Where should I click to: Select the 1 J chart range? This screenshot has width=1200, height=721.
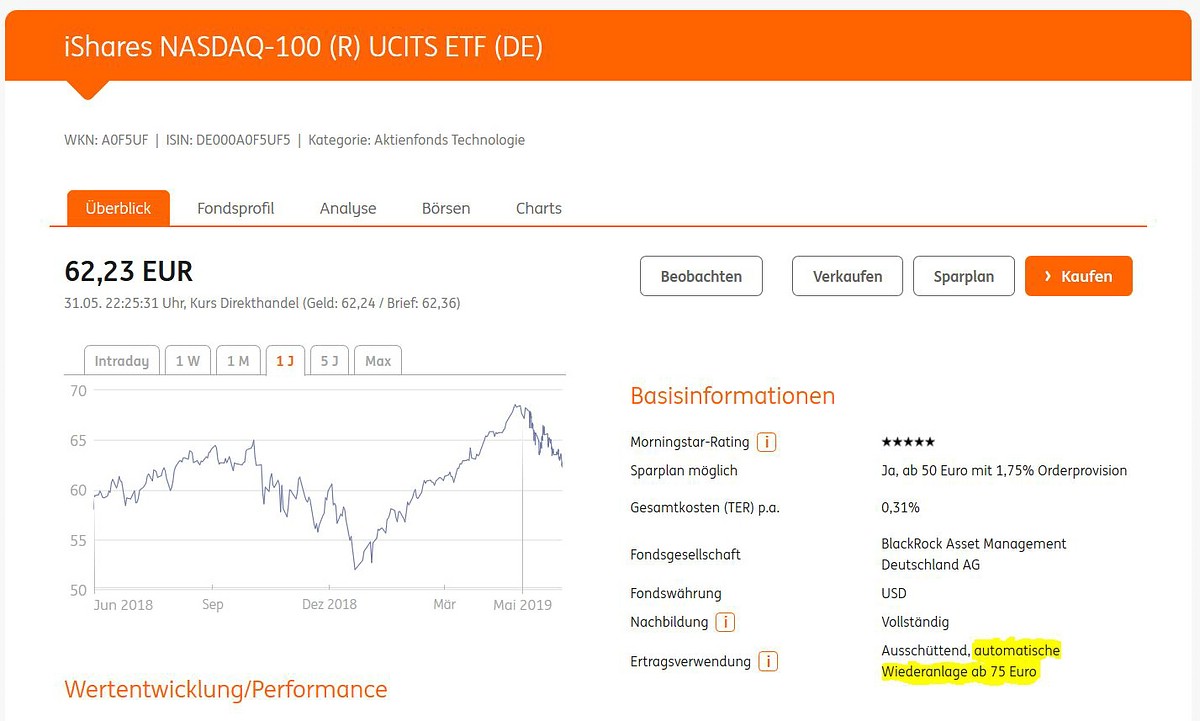click(285, 360)
